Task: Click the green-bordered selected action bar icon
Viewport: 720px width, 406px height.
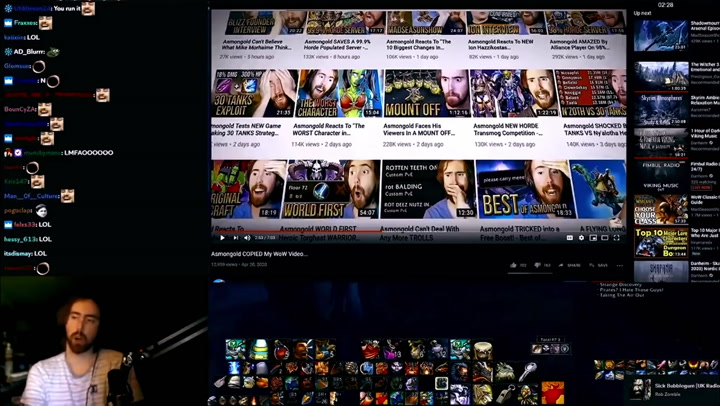Action: click(441, 382)
